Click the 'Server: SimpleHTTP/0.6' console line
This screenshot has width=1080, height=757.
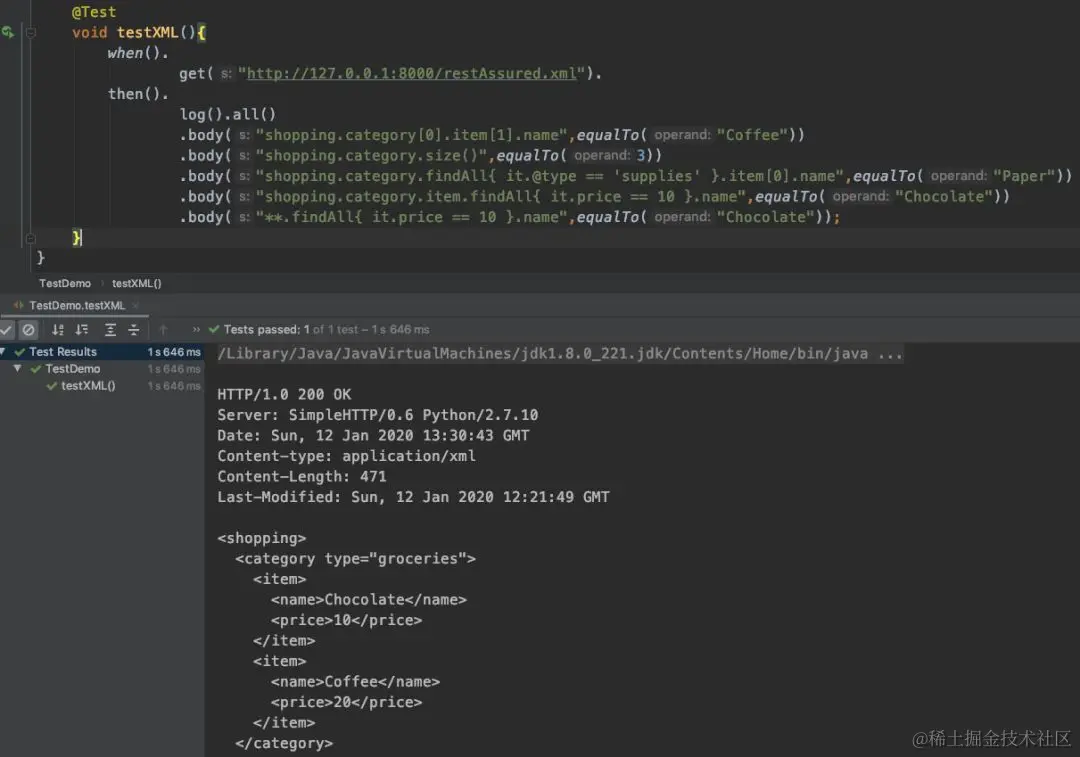point(377,415)
